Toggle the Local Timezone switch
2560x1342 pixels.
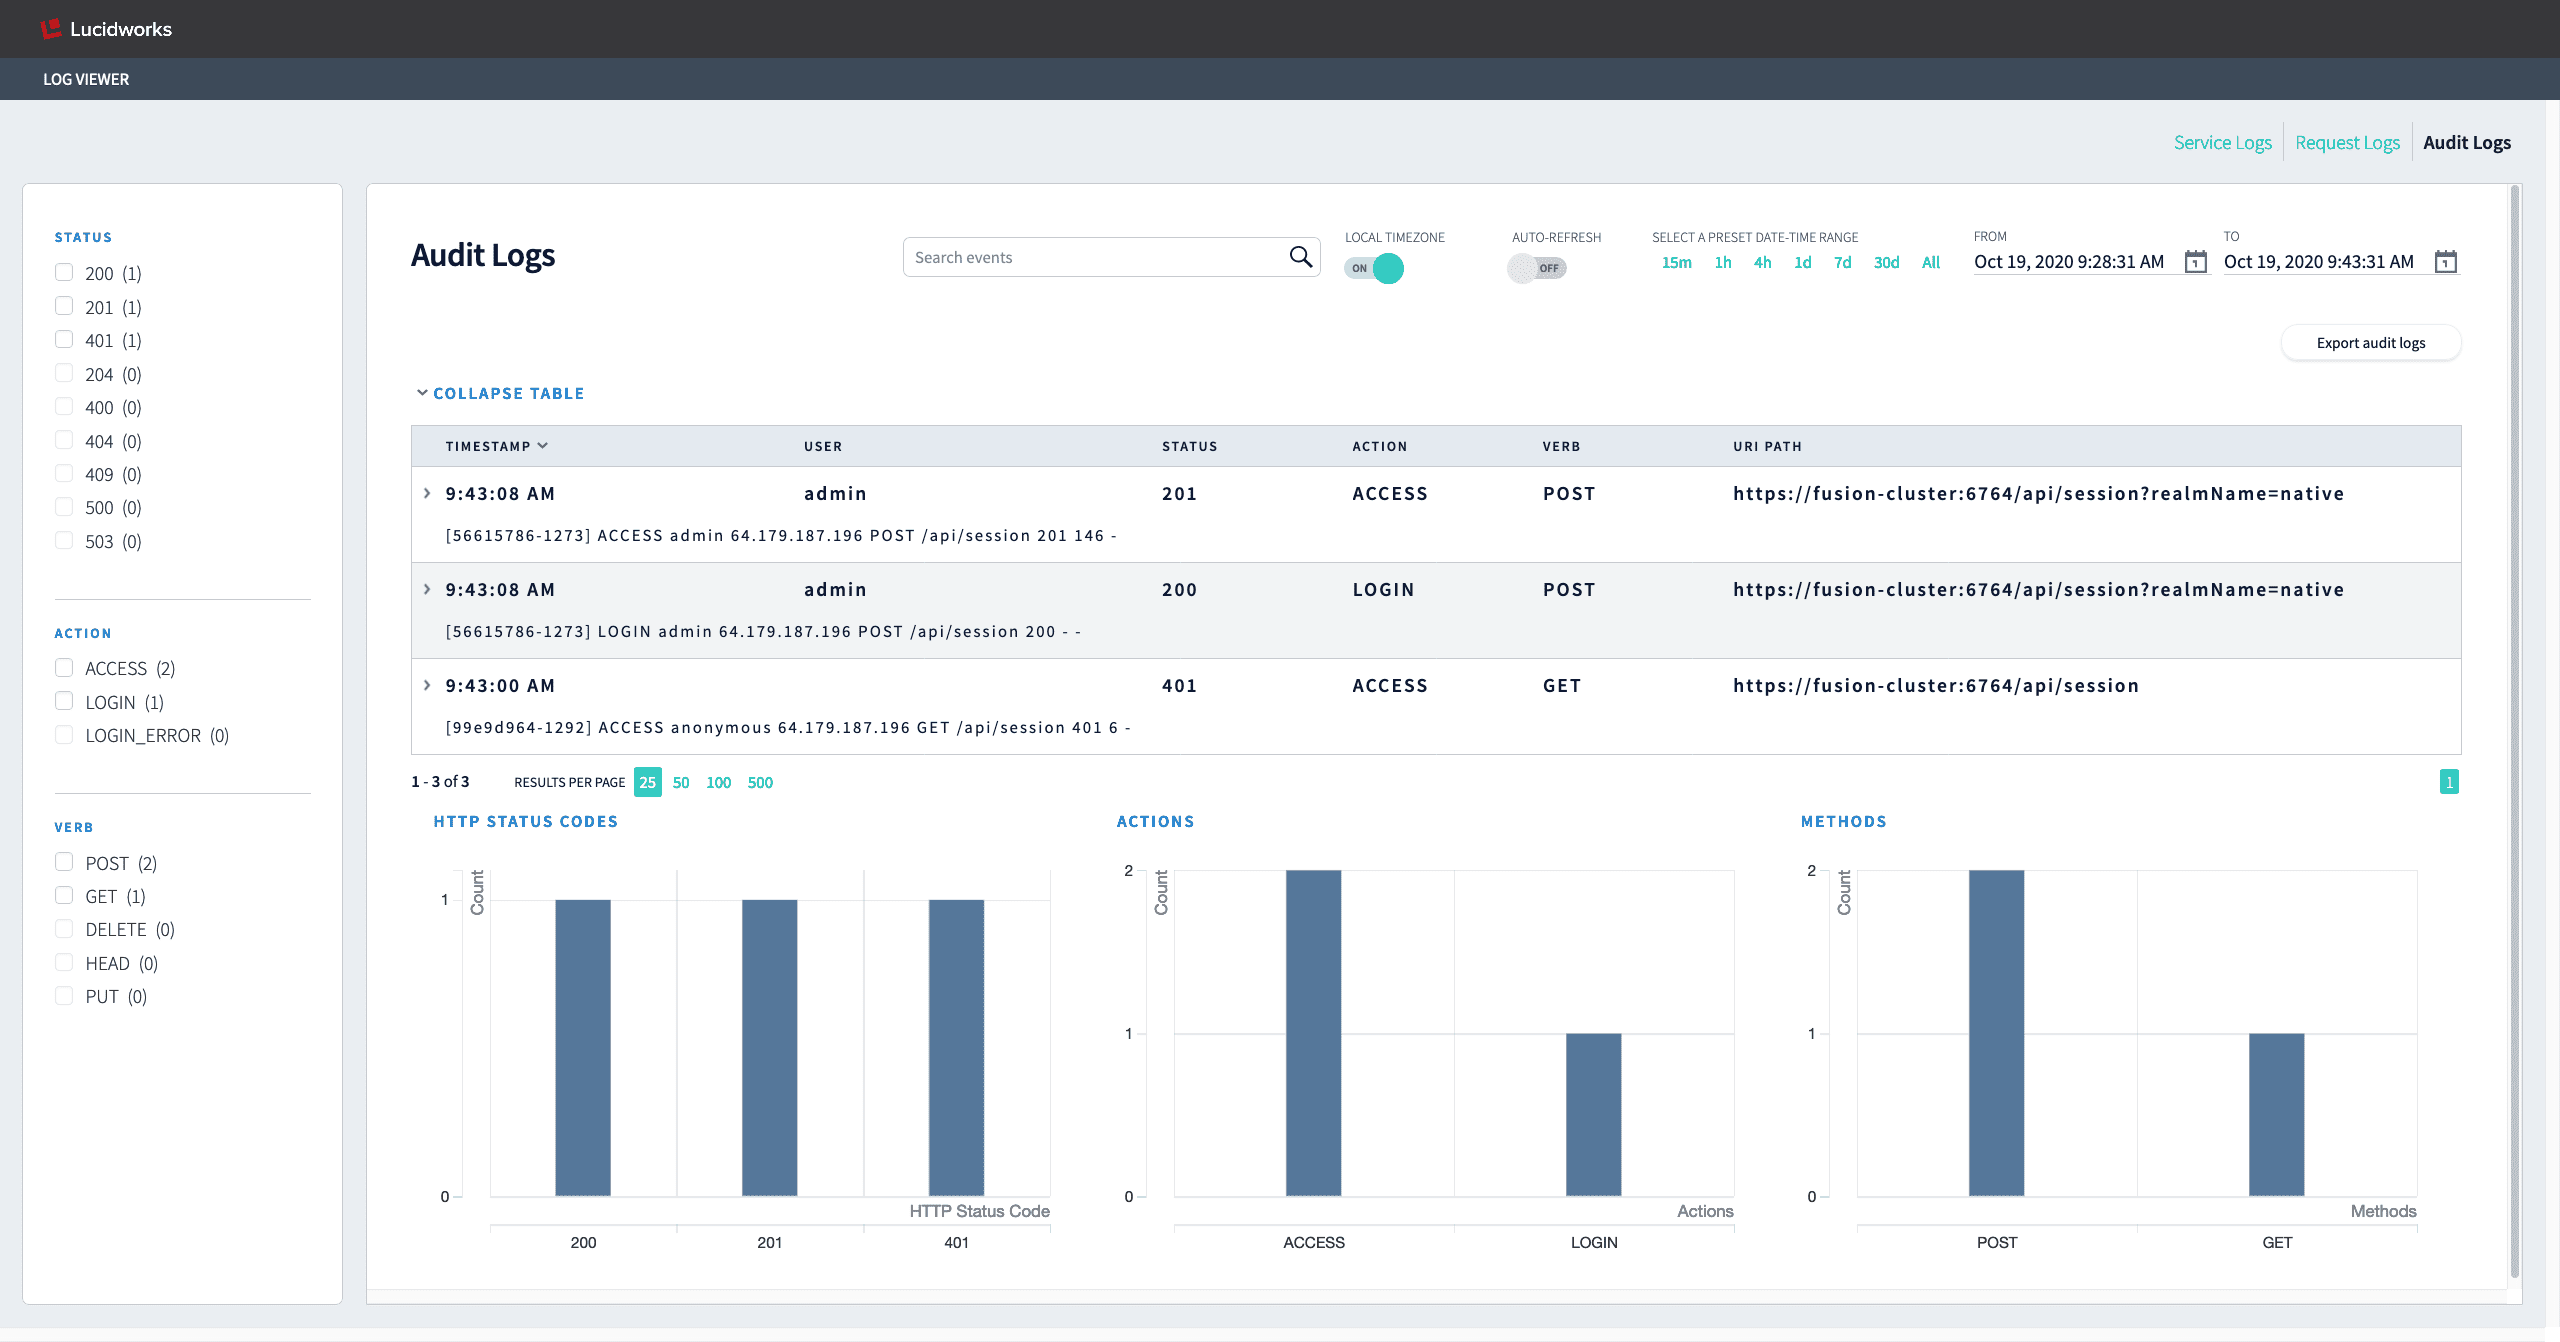pos(1374,268)
